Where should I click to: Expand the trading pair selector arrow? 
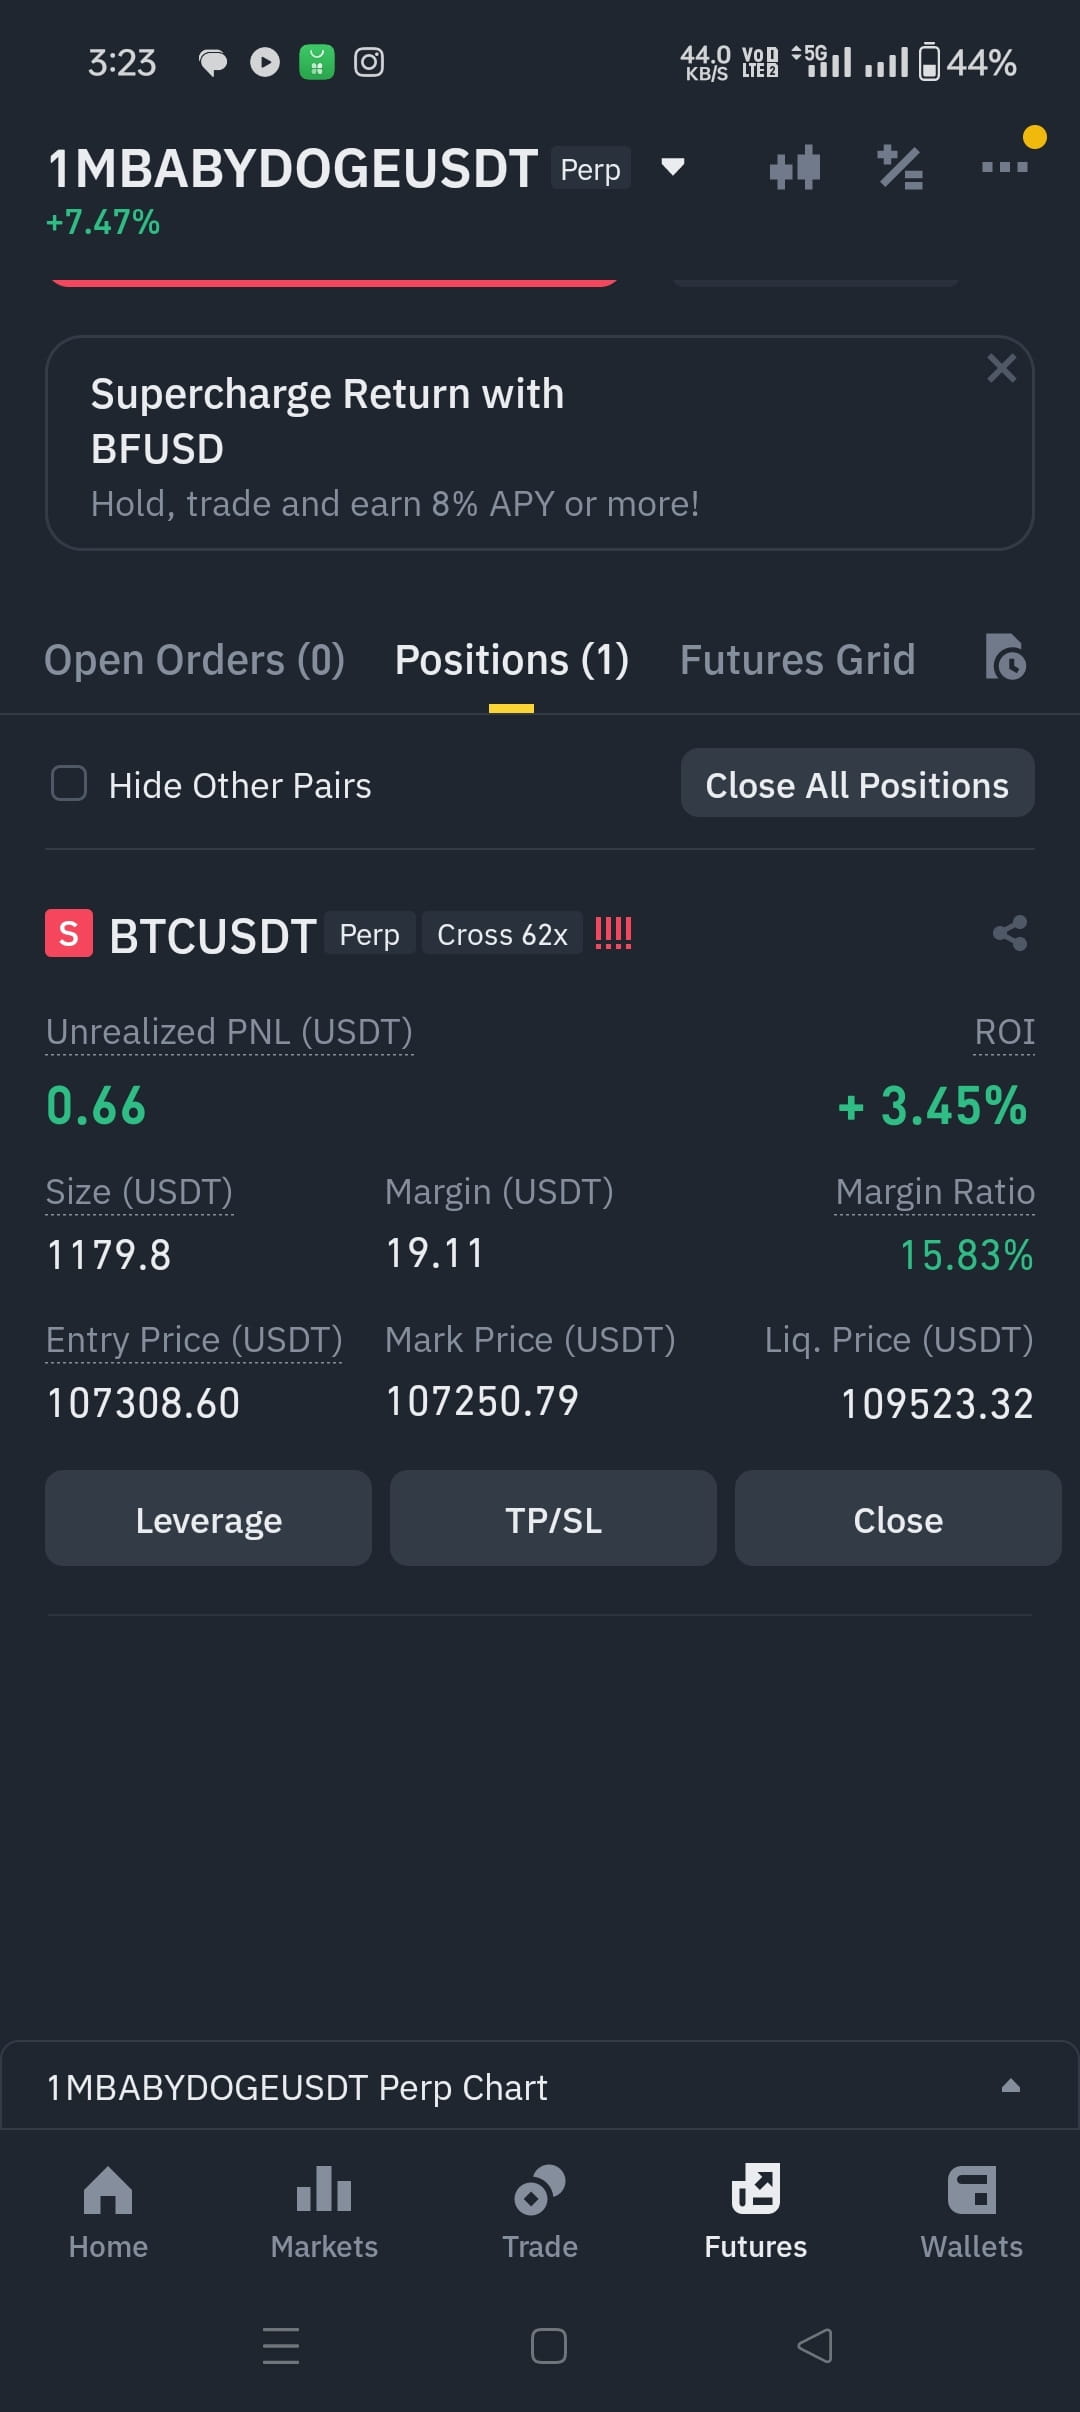673,167
